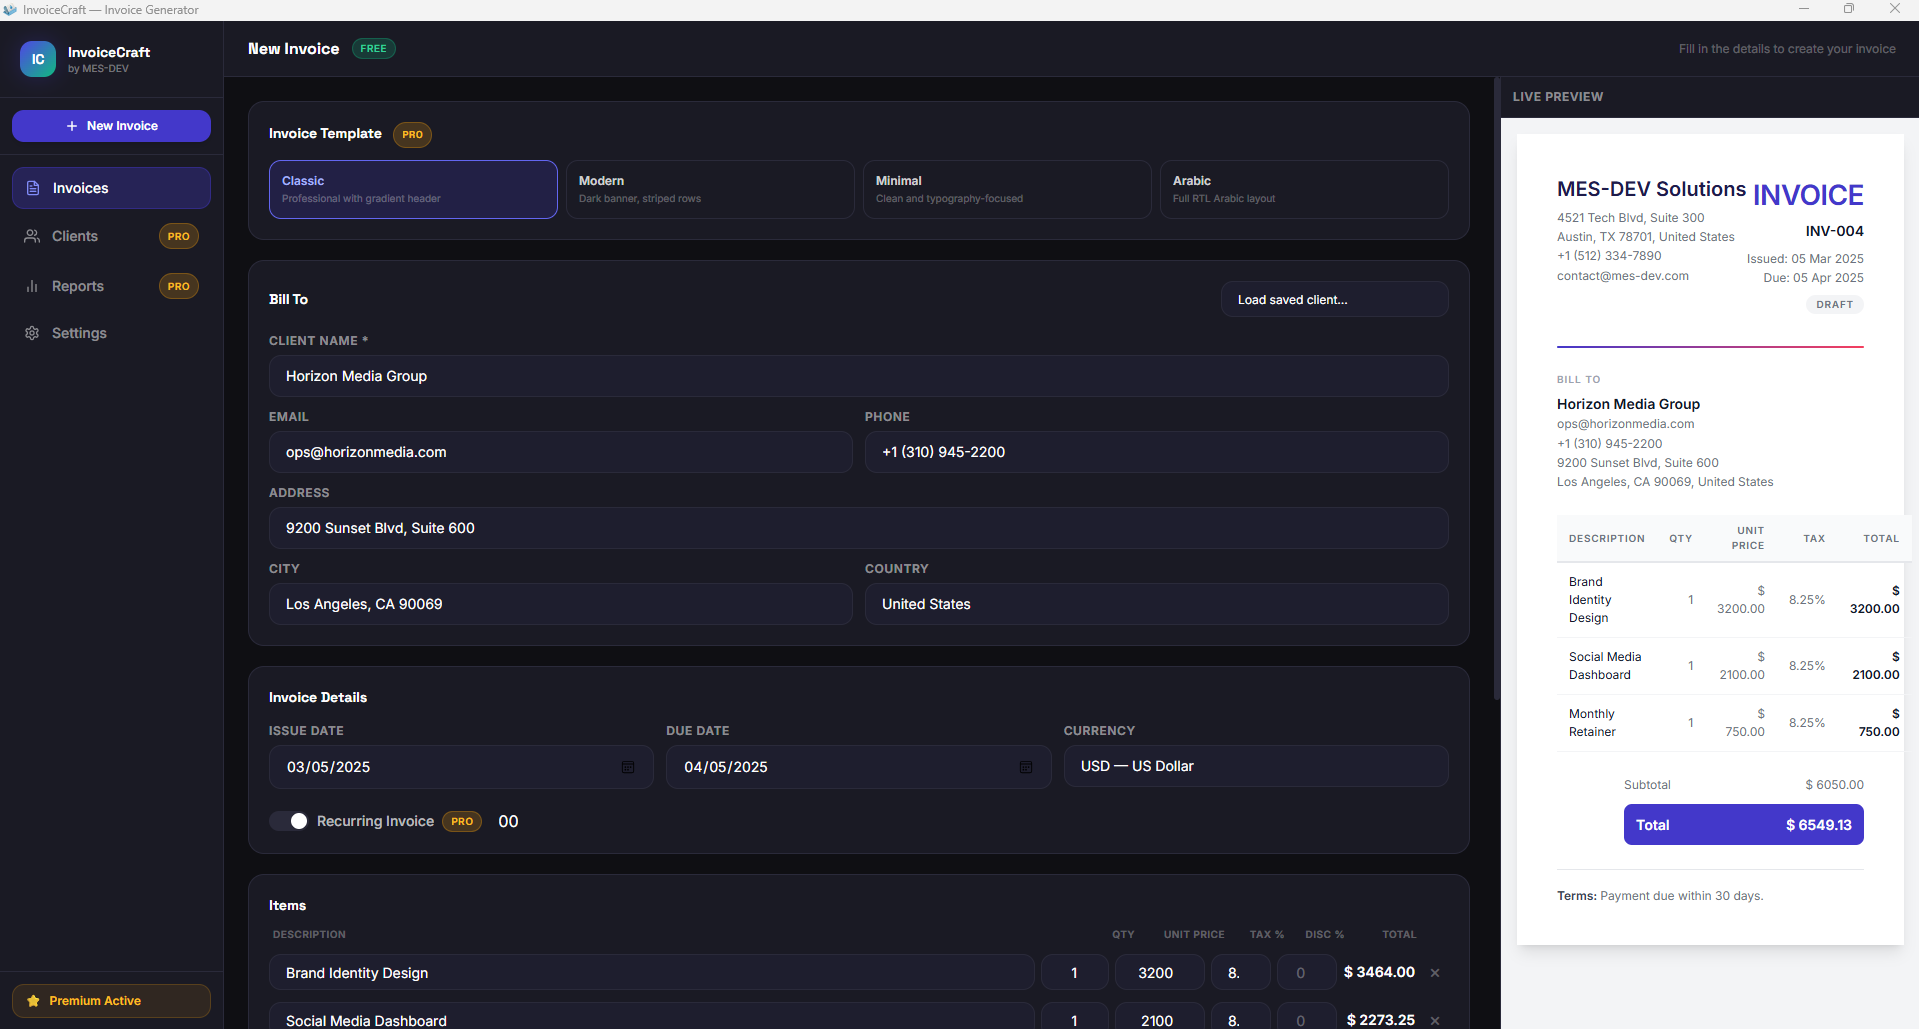Click into the City field
The width and height of the screenshot is (1919, 1029).
560,604
